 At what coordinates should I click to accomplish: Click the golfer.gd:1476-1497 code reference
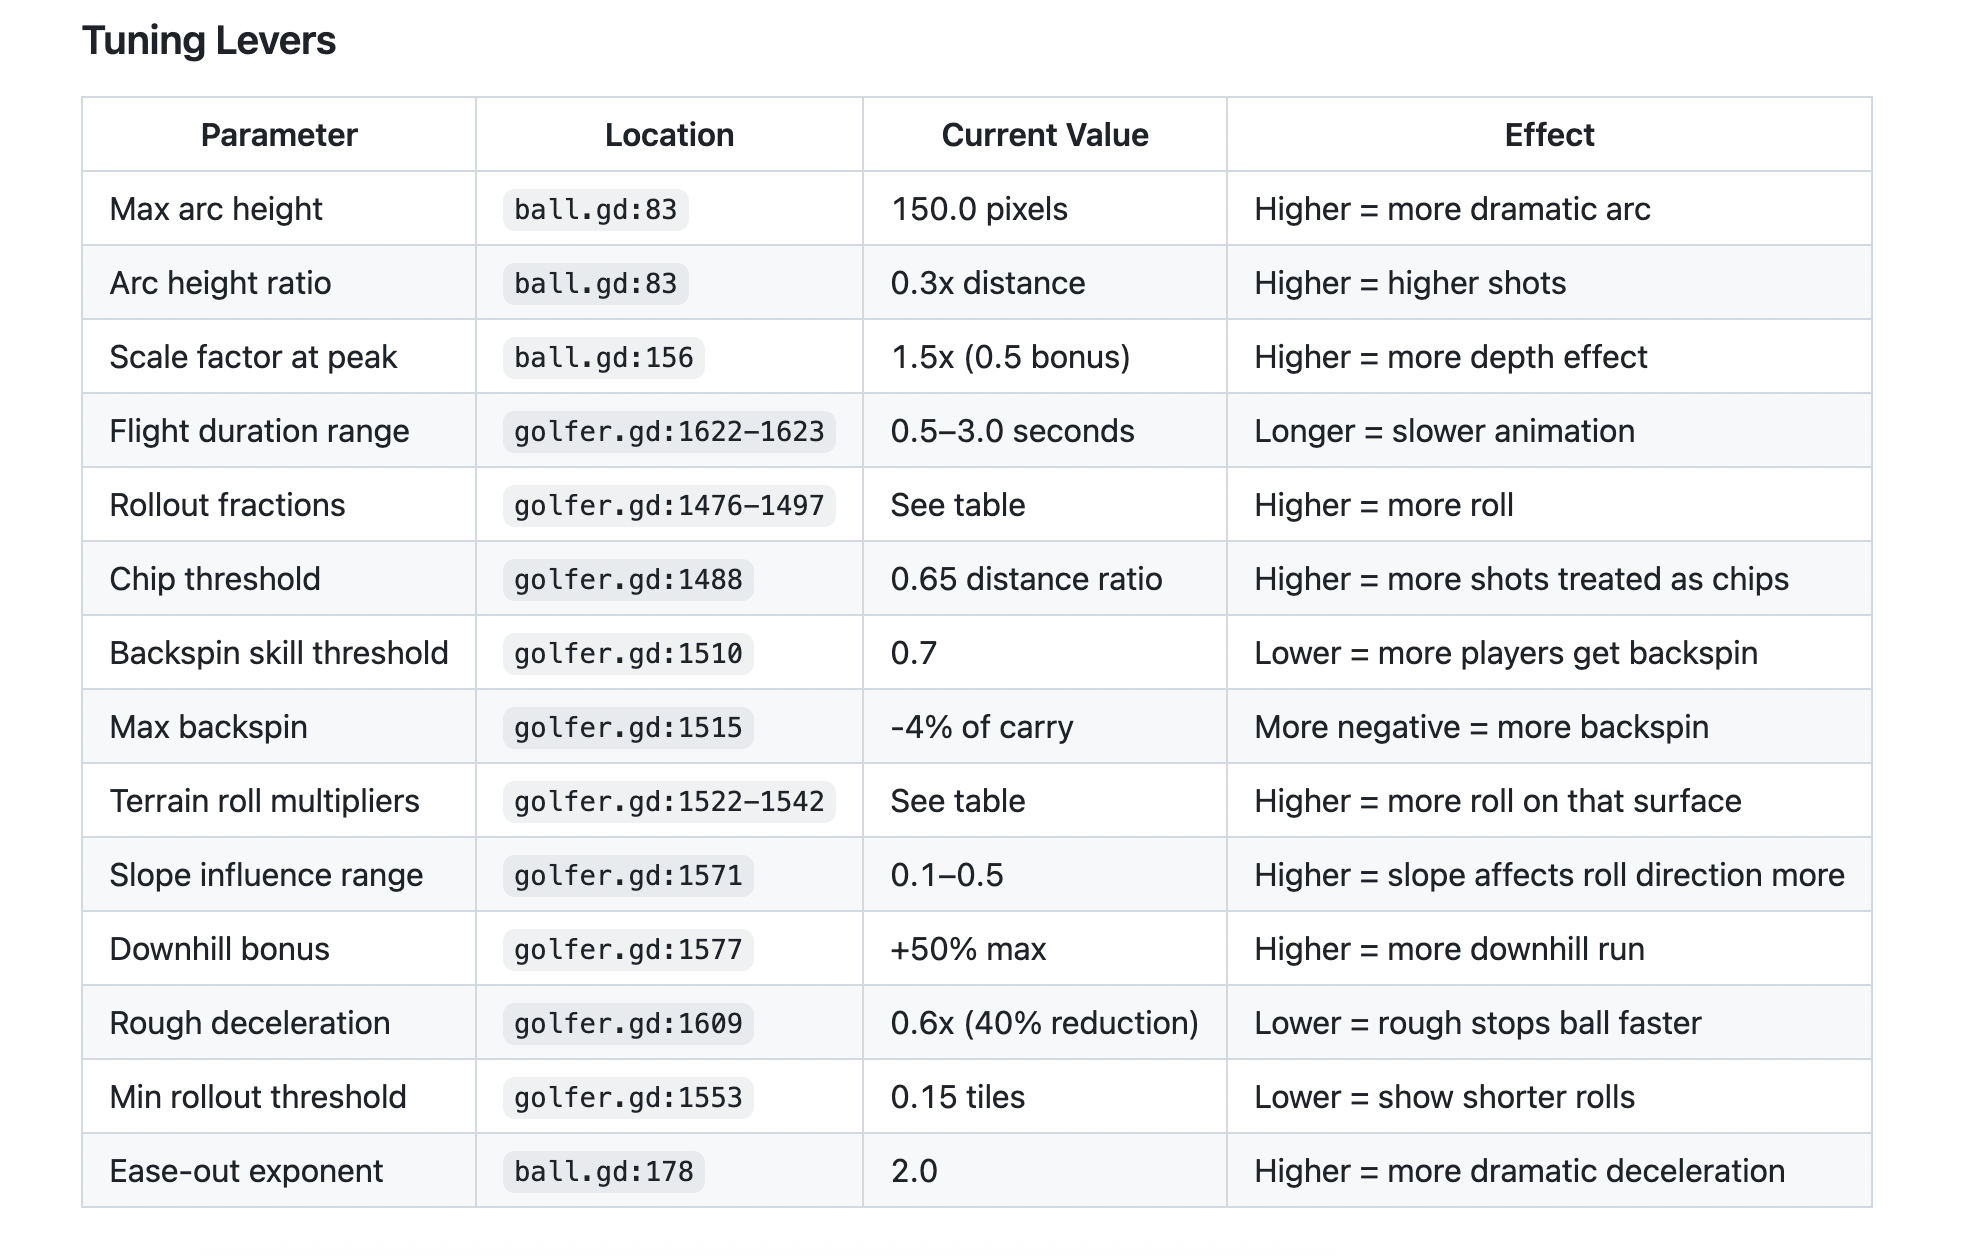669,506
